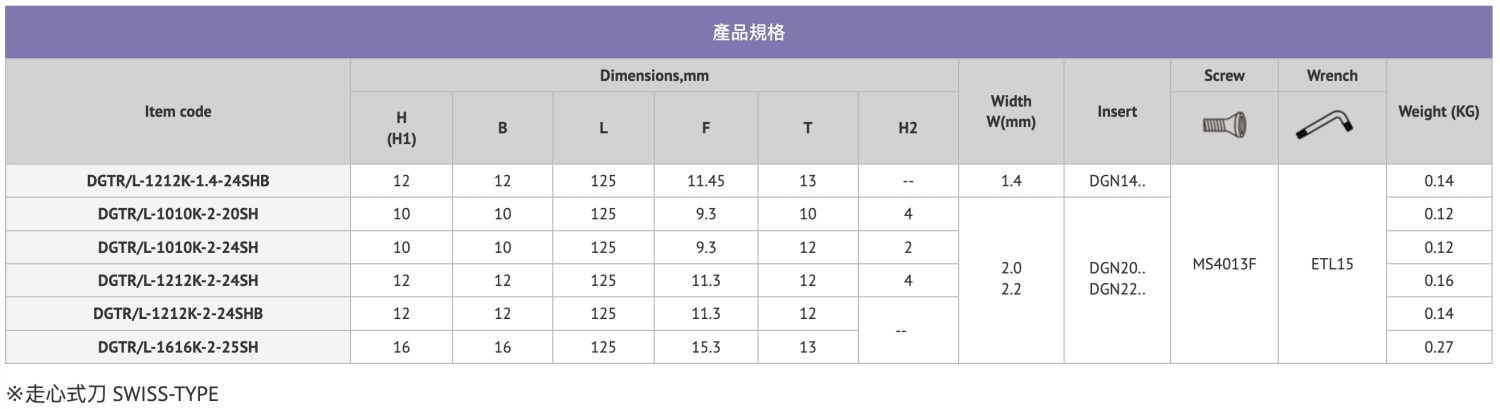
Task: Click the ETL15 wrench cell
Action: click(x=1332, y=264)
